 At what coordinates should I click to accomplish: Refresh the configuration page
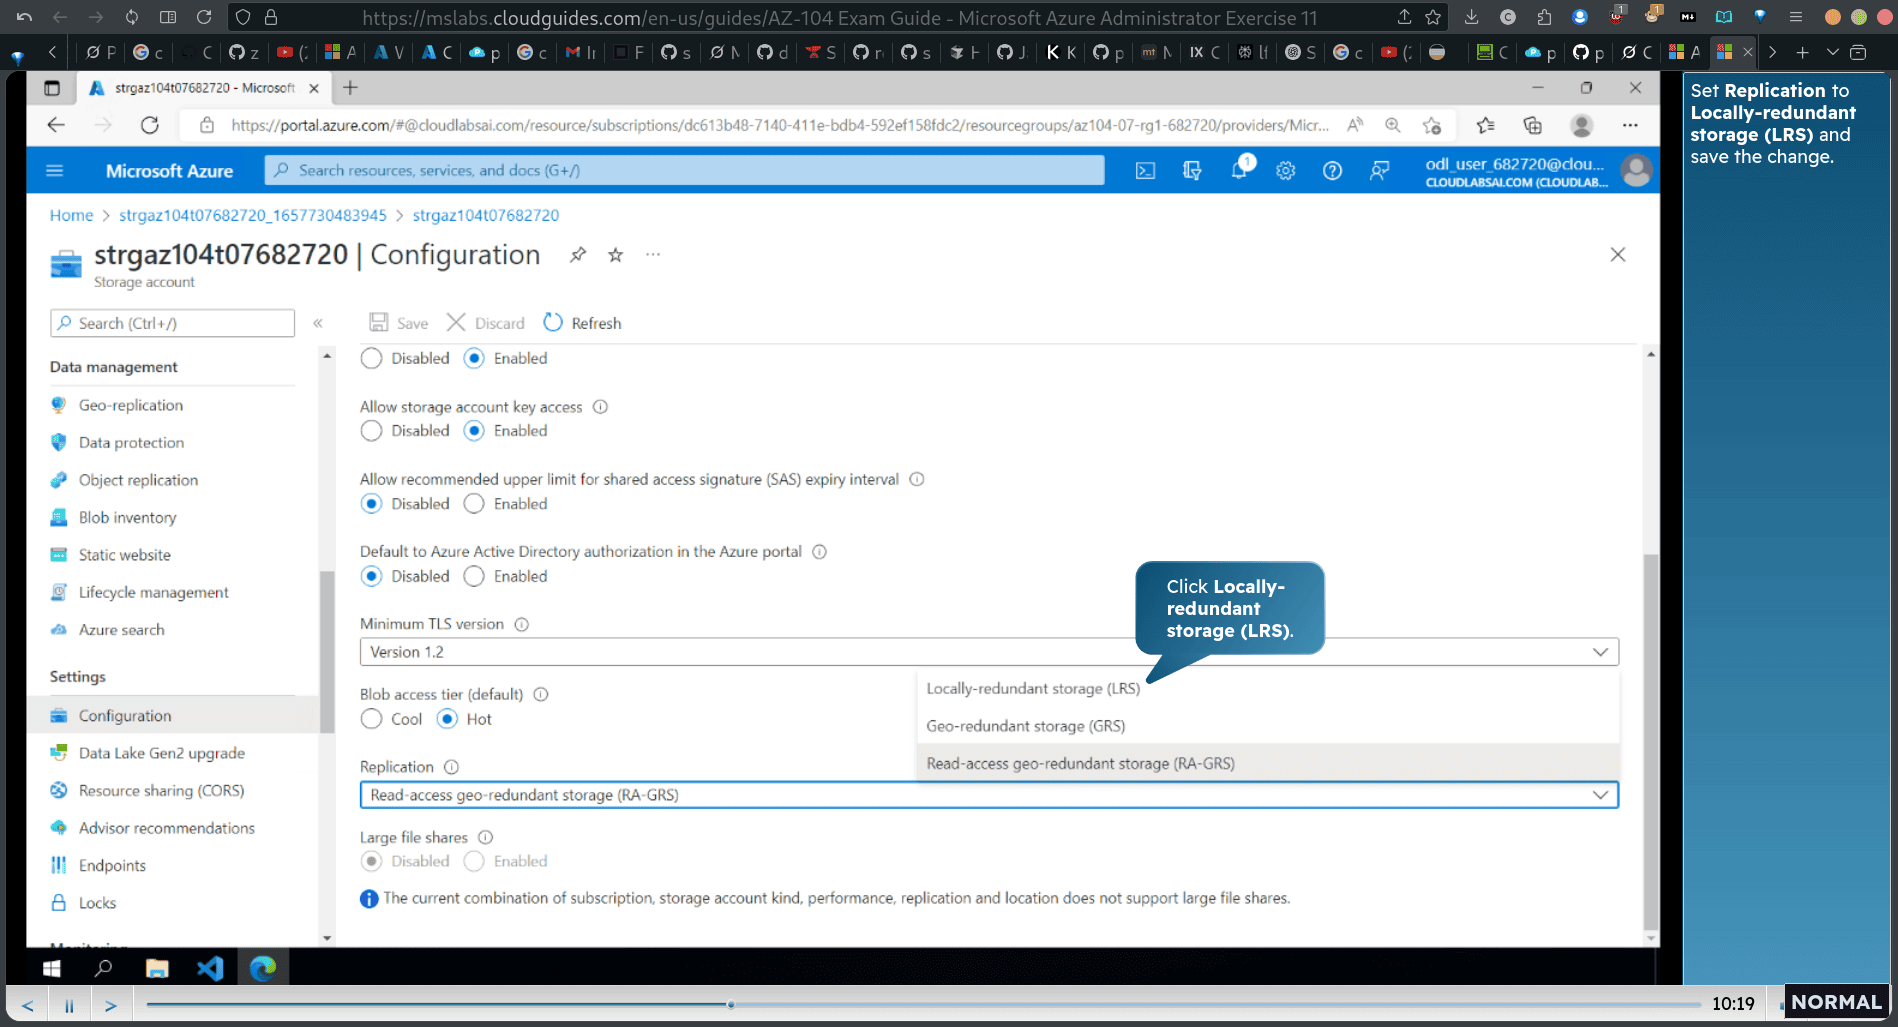[x=582, y=323]
